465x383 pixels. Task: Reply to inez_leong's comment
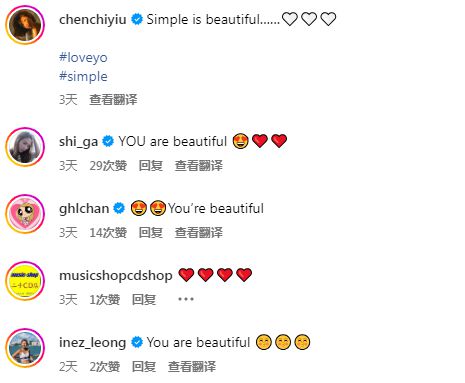144,367
